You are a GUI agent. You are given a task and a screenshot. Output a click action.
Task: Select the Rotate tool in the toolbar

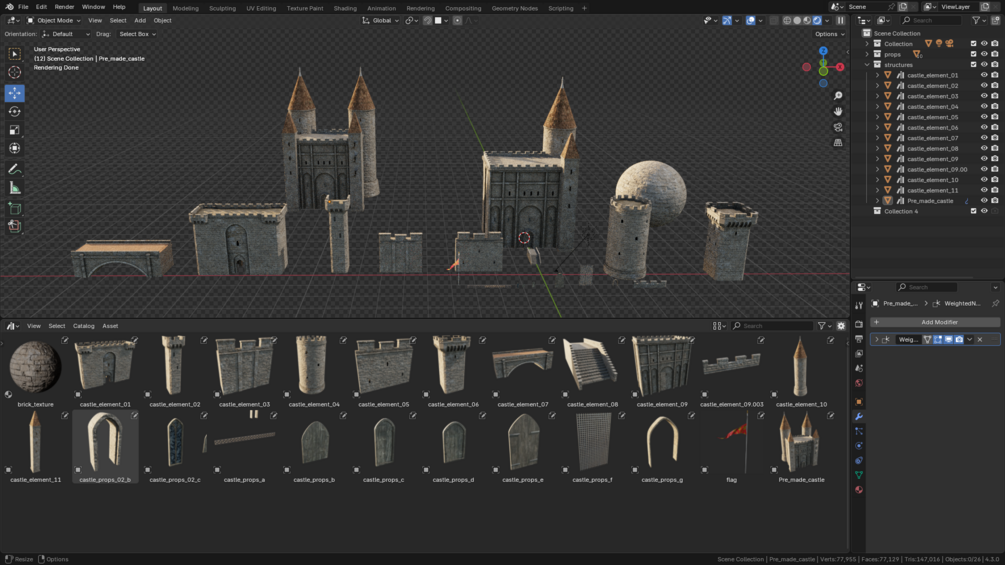tap(14, 111)
